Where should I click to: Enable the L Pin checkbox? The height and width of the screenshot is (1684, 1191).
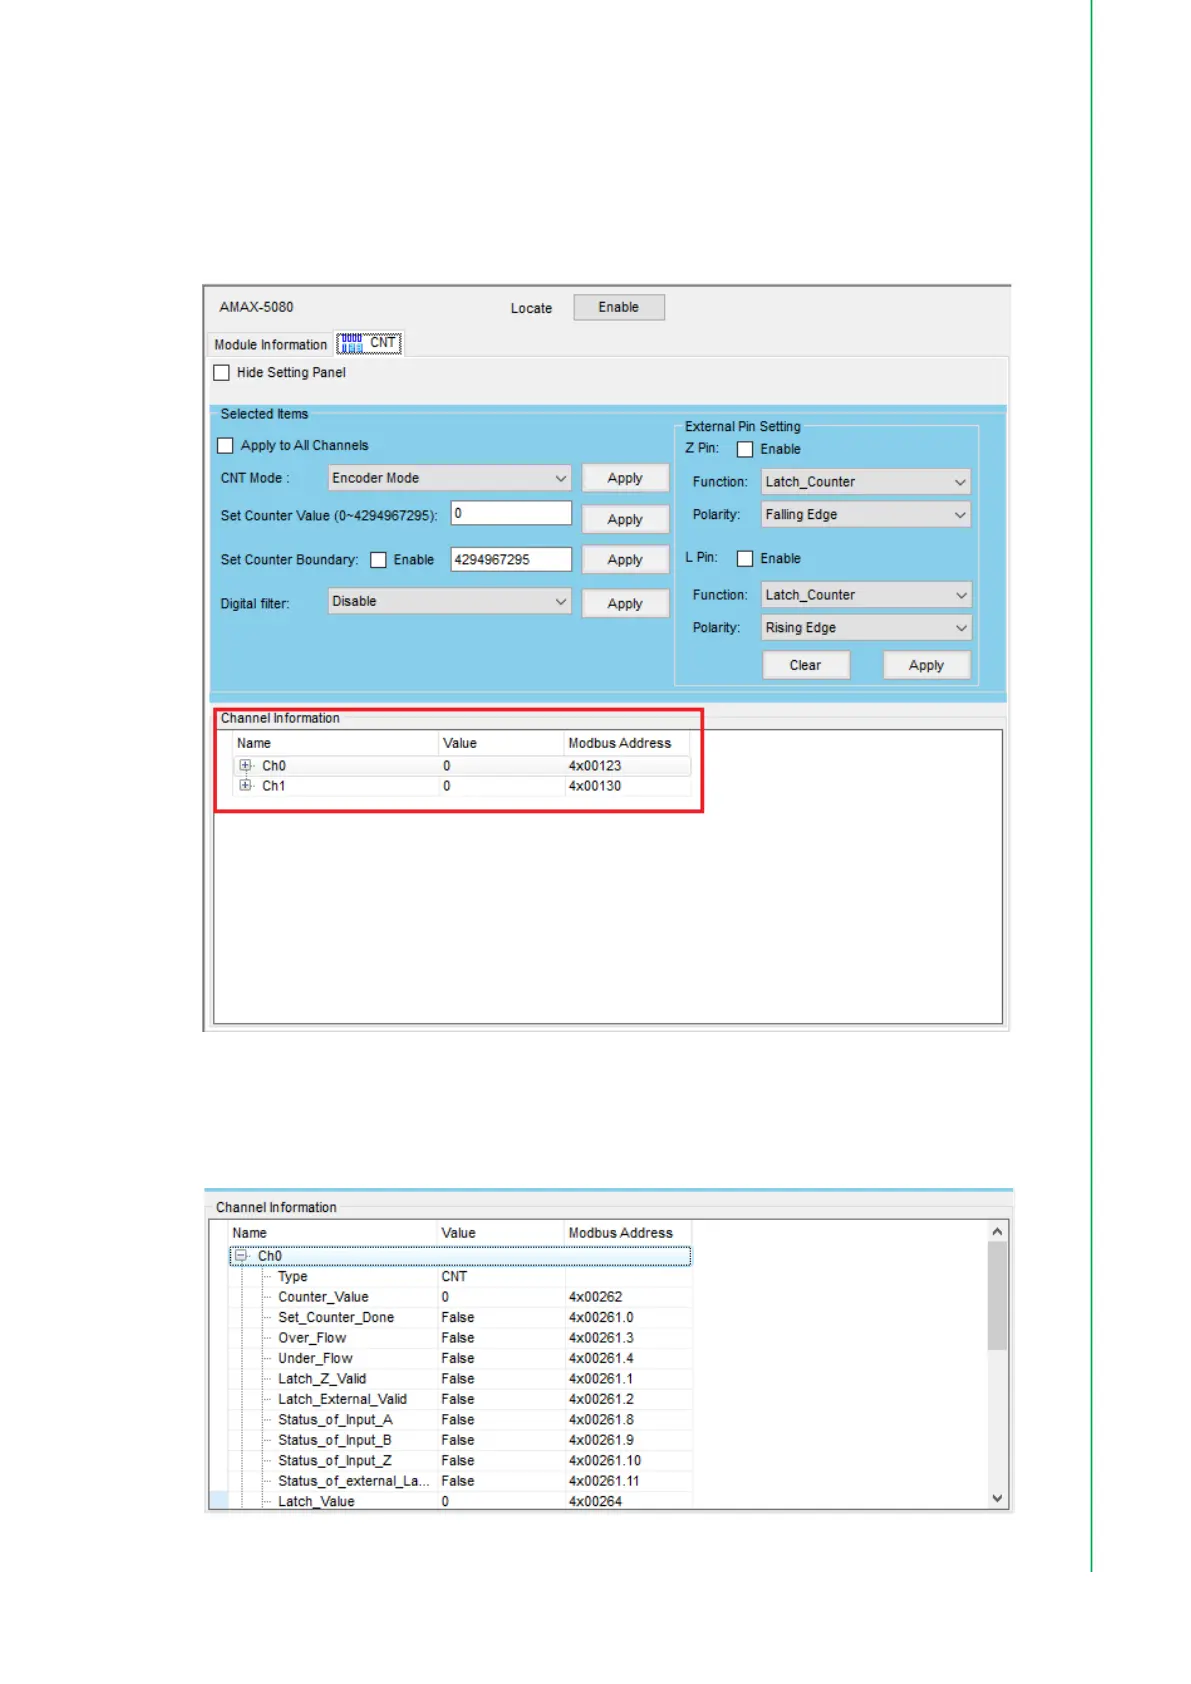(x=745, y=559)
